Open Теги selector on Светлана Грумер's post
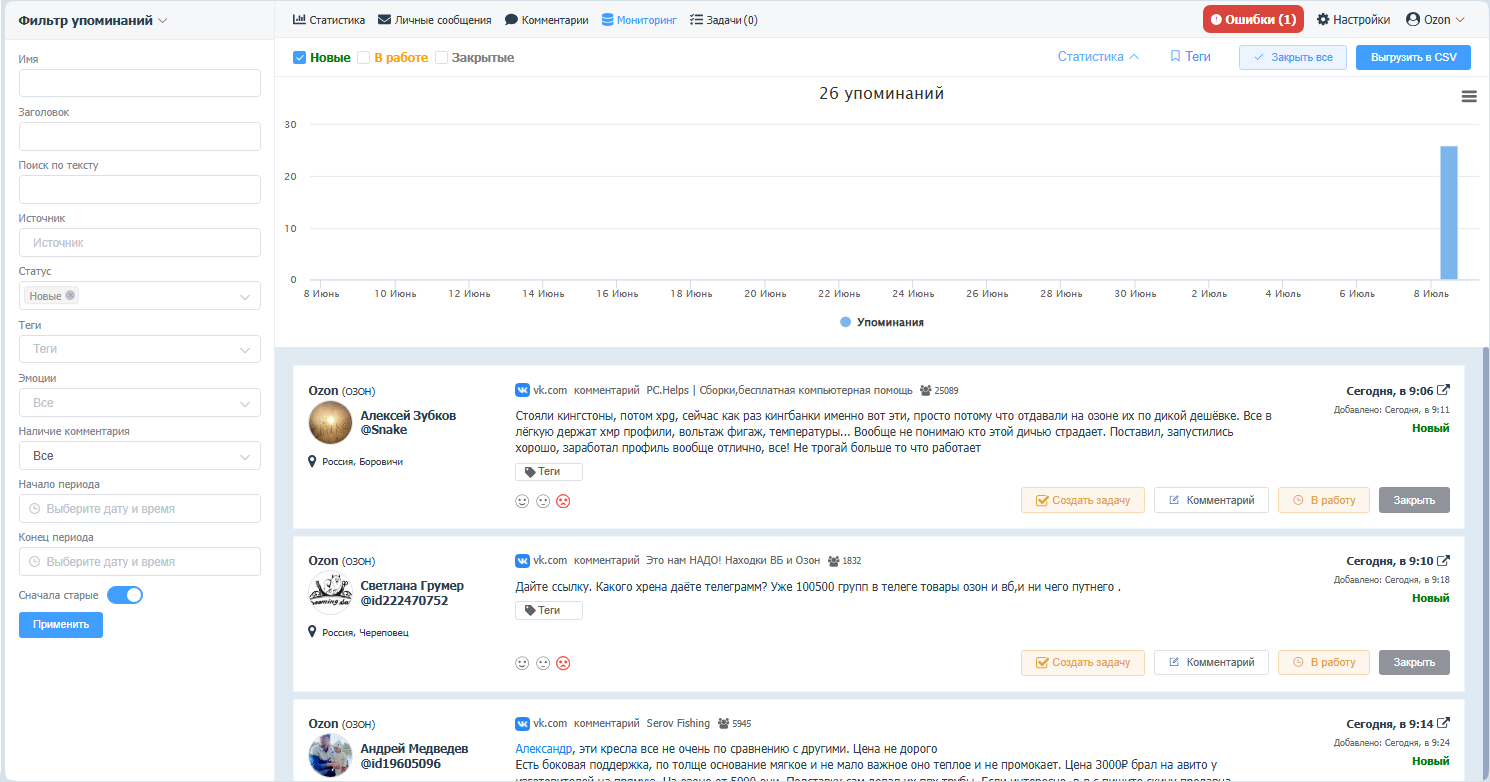Screen dimensions: 1490x782 click(548, 610)
